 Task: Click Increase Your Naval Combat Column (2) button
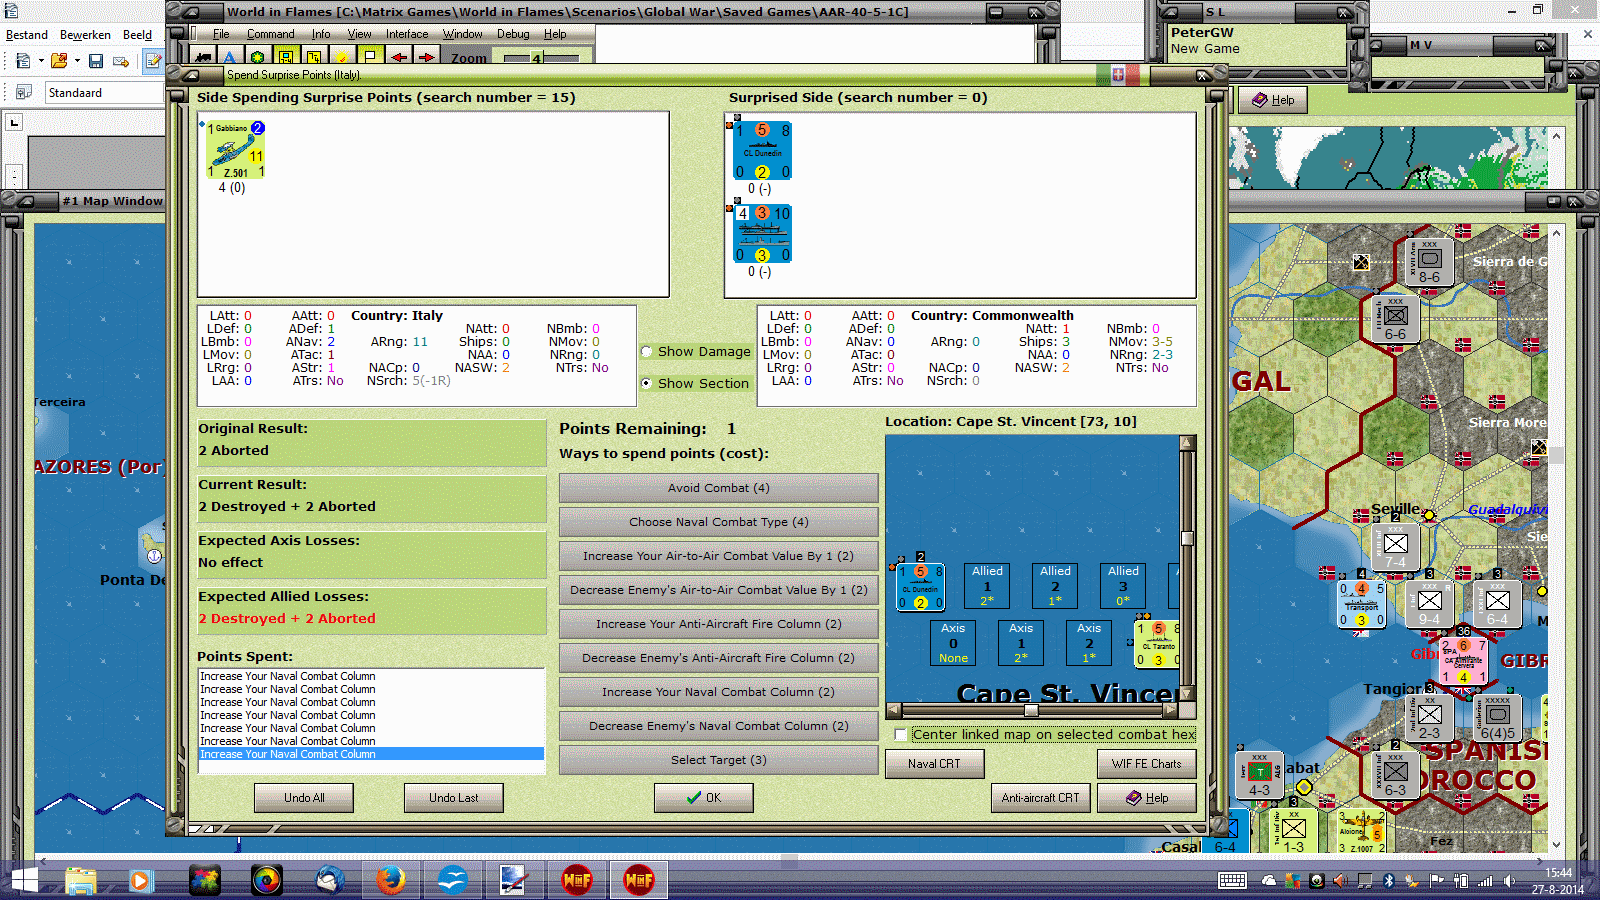[x=719, y=692]
